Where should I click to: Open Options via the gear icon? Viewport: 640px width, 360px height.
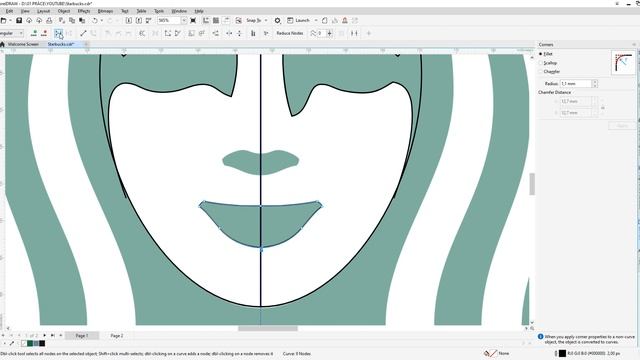(278, 20)
